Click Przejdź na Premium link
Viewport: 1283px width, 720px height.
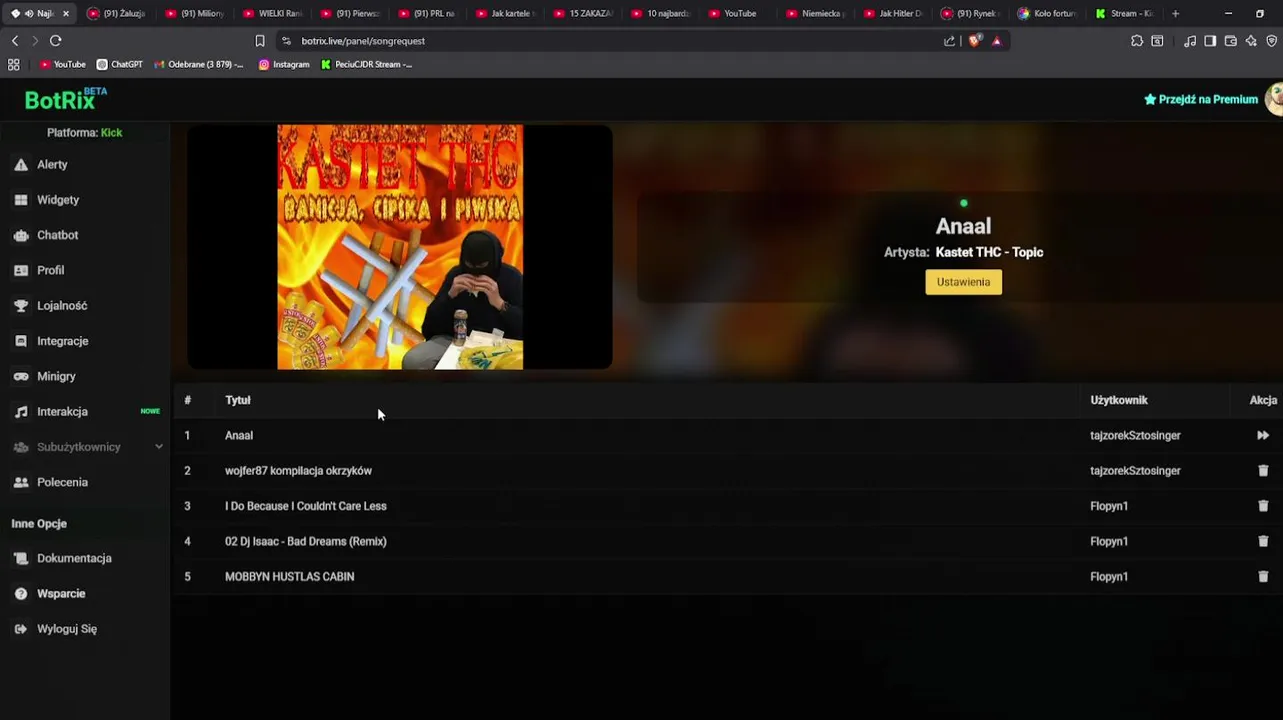[1200, 99]
